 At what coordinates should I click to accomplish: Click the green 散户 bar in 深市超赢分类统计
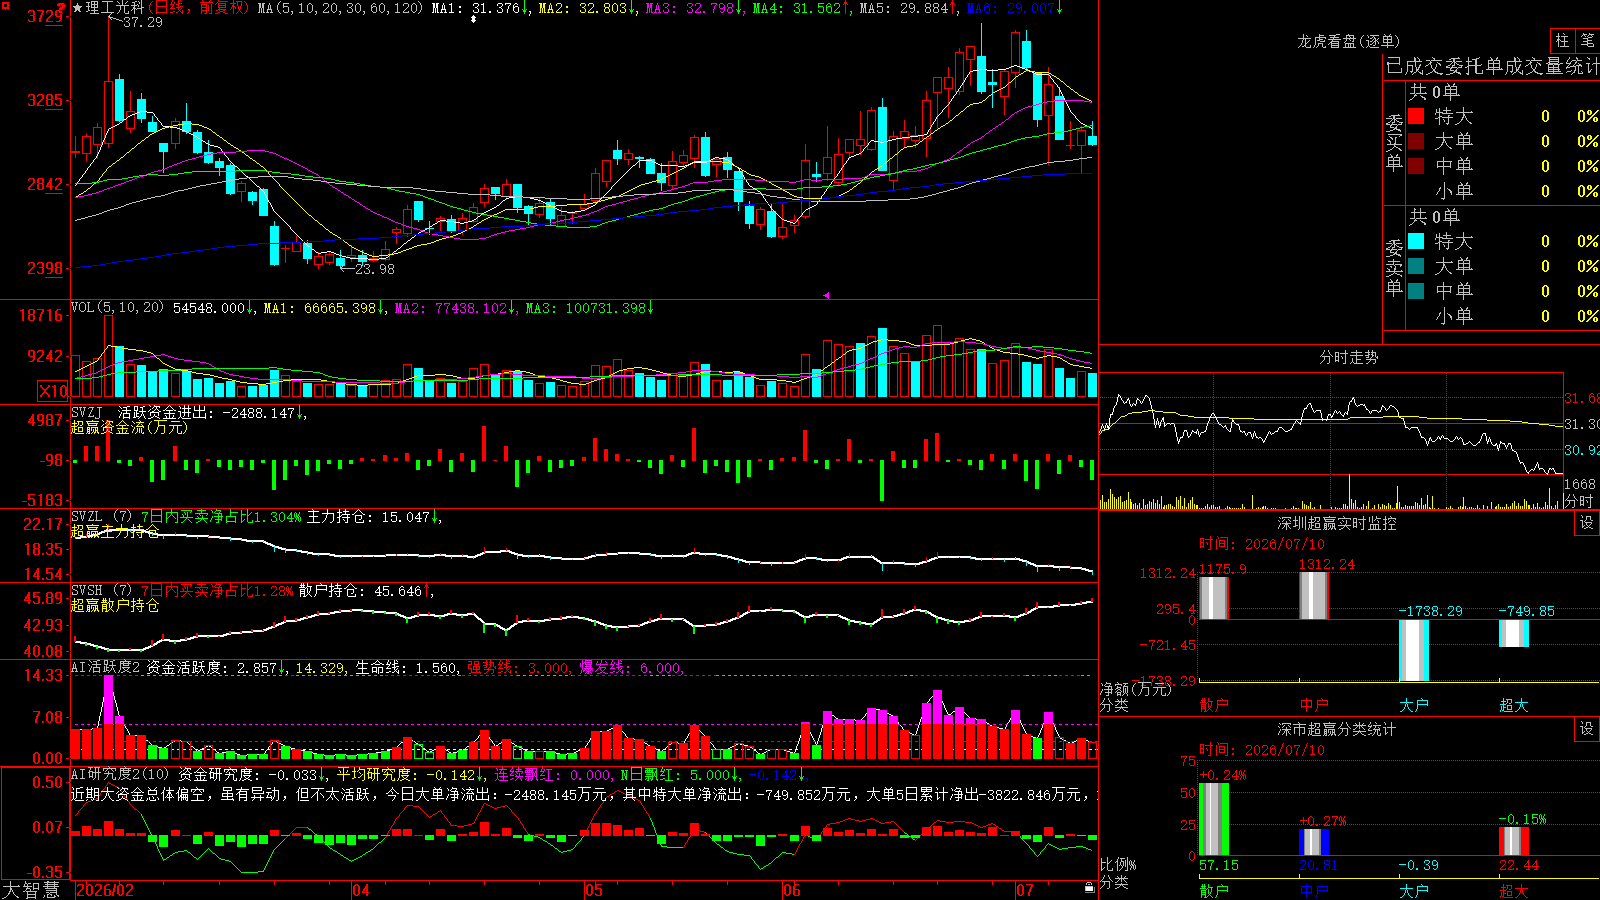click(1214, 820)
